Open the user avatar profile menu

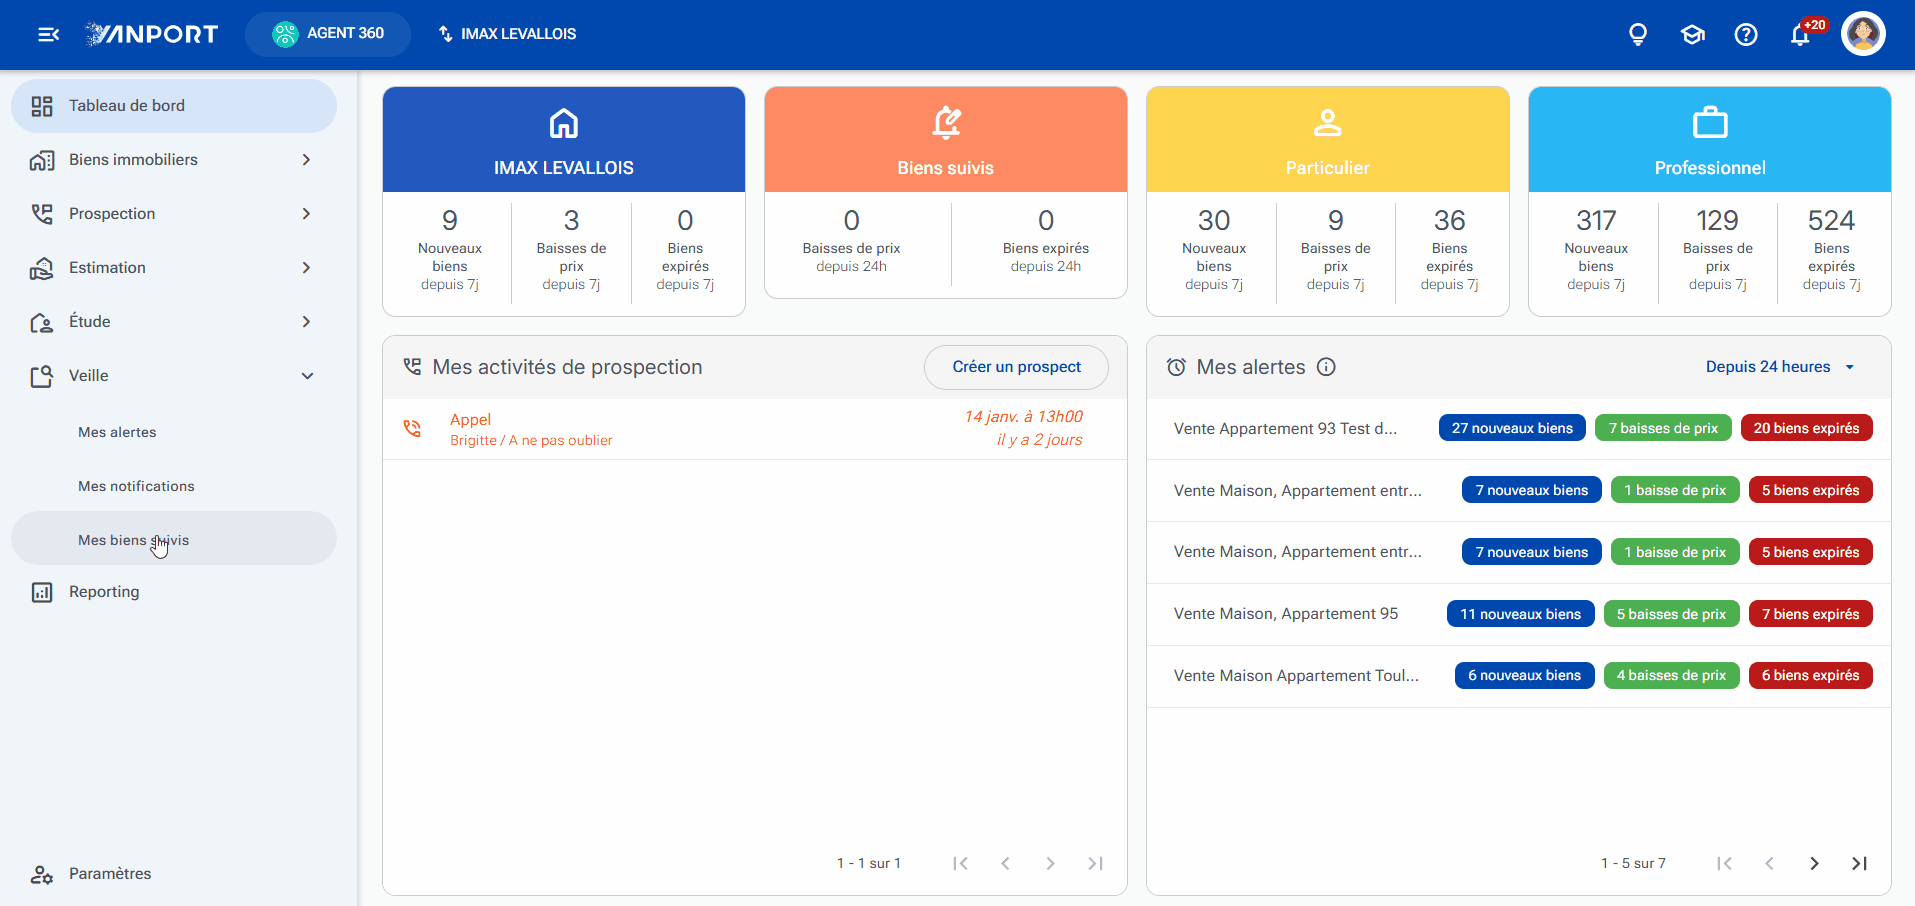pos(1863,34)
